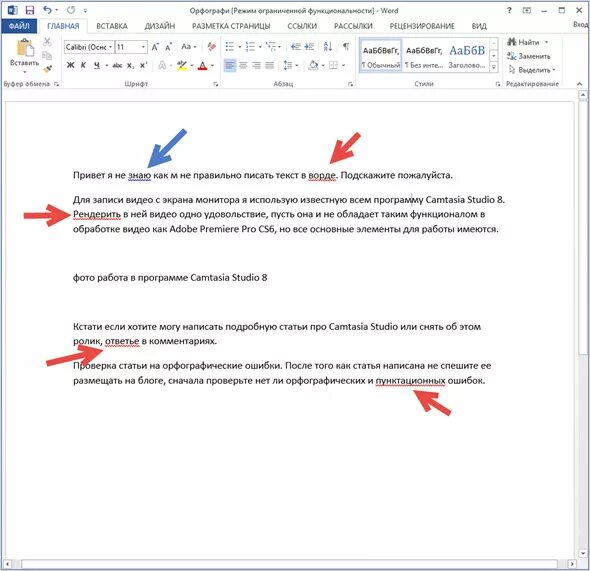Switch to the РЕЦЕНЗИРОВАНИЕ tab
Viewport: 590px width, 571px height.
pyautogui.click(x=422, y=26)
